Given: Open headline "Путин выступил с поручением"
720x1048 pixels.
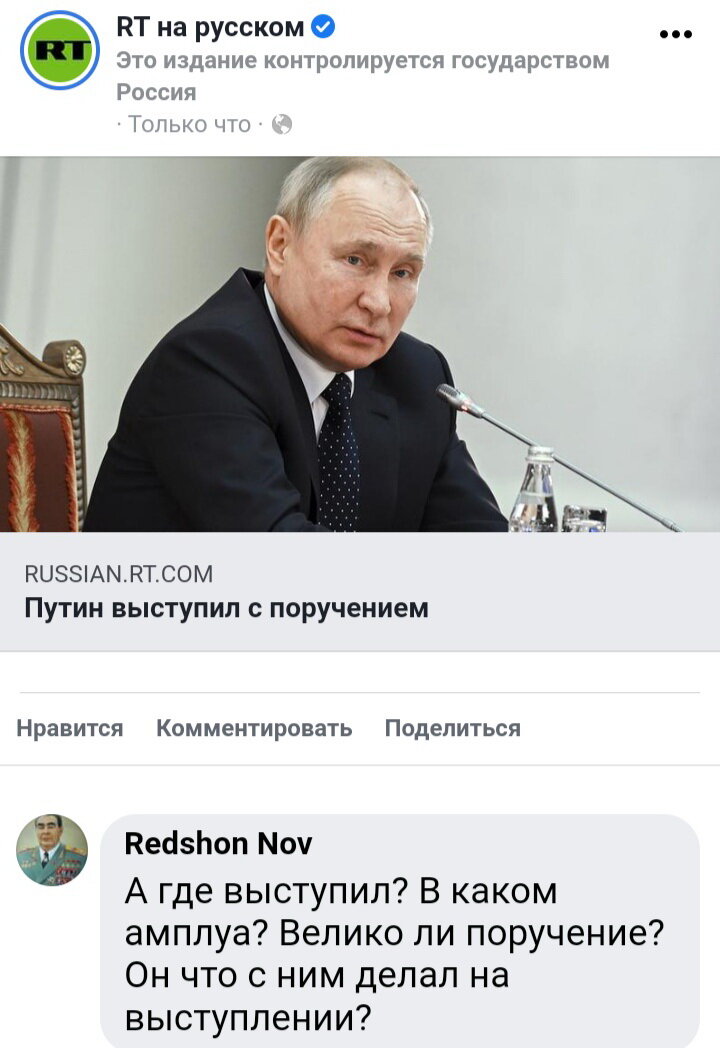Looking at the screenshot, I should (227, 608).
